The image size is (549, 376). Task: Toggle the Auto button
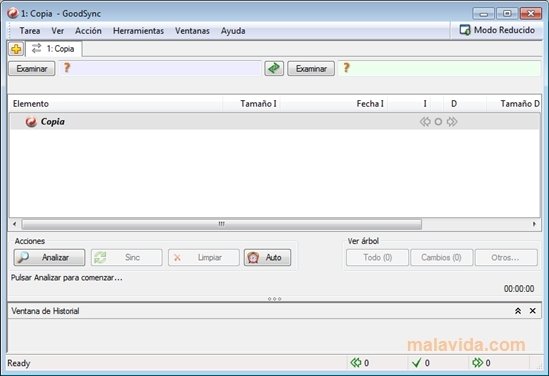(267, 257)
